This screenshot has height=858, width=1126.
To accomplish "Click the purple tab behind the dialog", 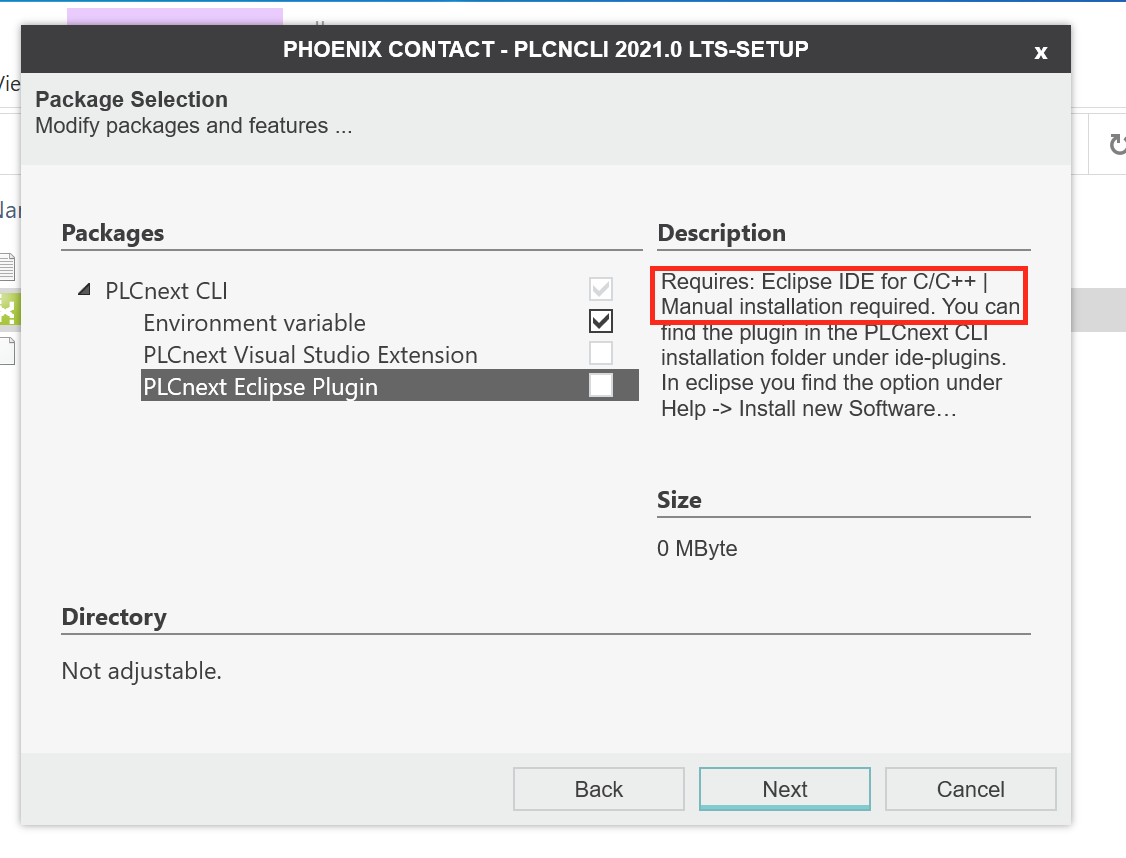I will (x=175, y=16).
